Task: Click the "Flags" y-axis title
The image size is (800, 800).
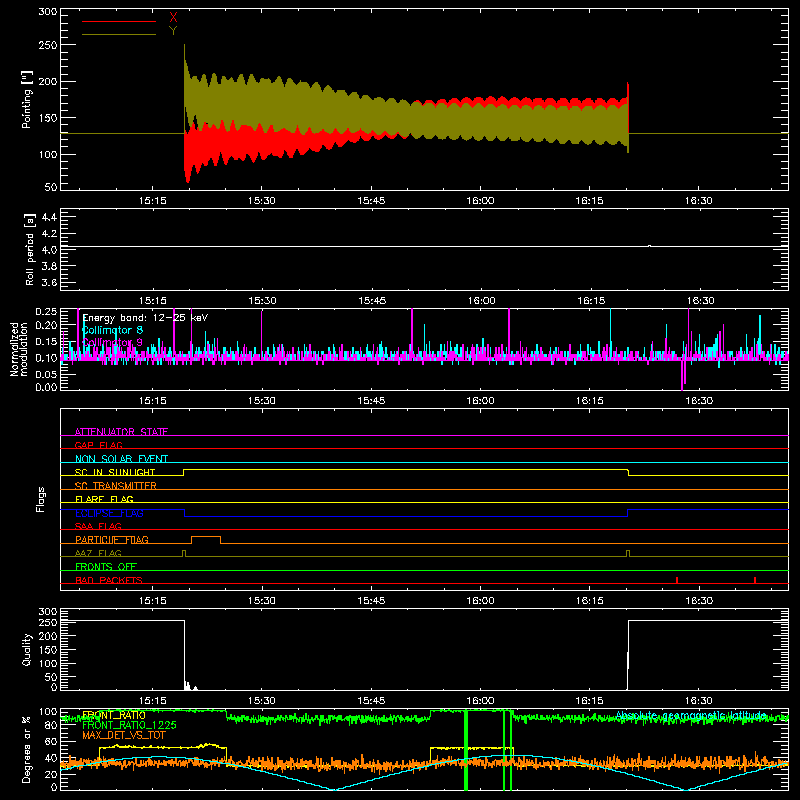Action: (41, 499)
